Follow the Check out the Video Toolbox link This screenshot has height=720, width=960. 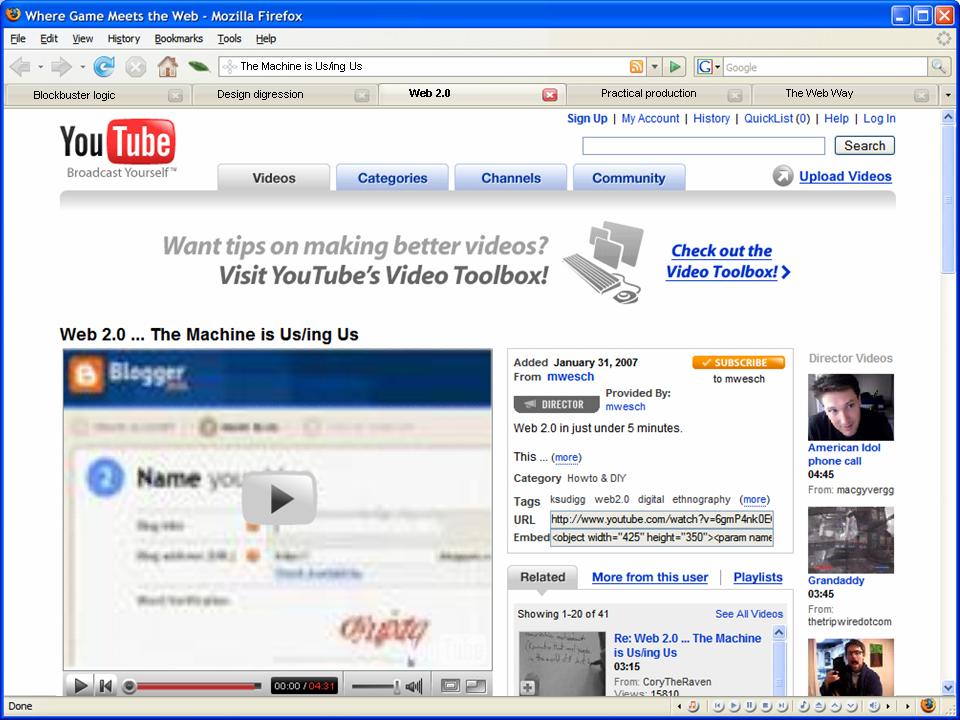728,261
